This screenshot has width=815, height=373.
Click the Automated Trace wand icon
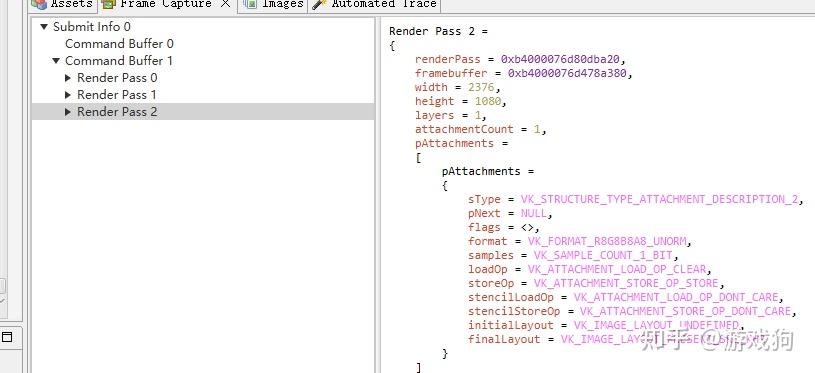[x=320, y=4]
